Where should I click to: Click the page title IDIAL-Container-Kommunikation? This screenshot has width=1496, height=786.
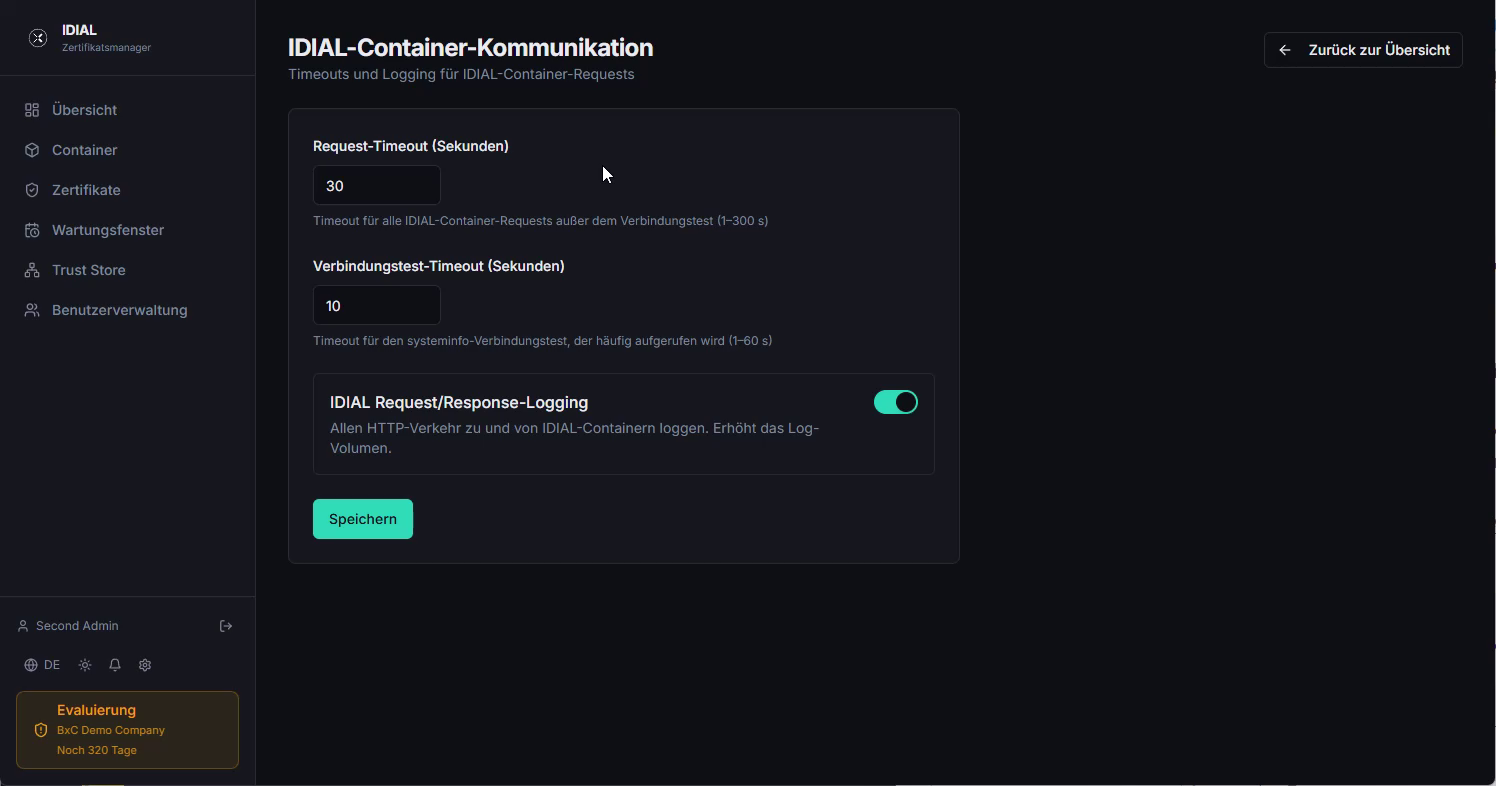tap(470, 47)
